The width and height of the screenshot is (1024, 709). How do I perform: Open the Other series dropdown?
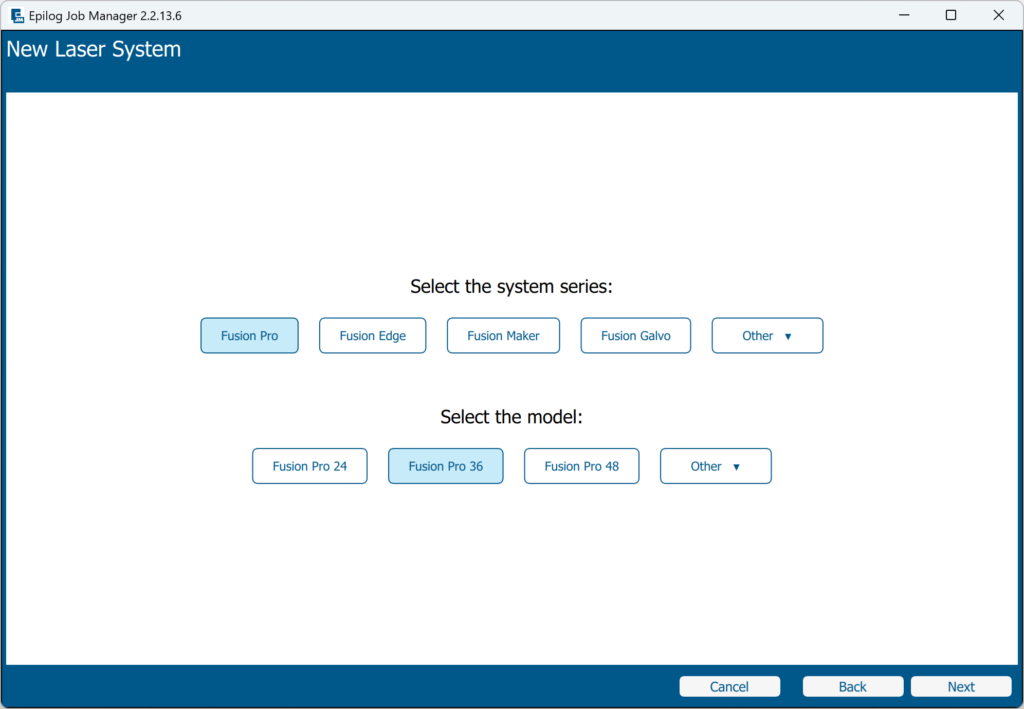click(x=767, y=336)
